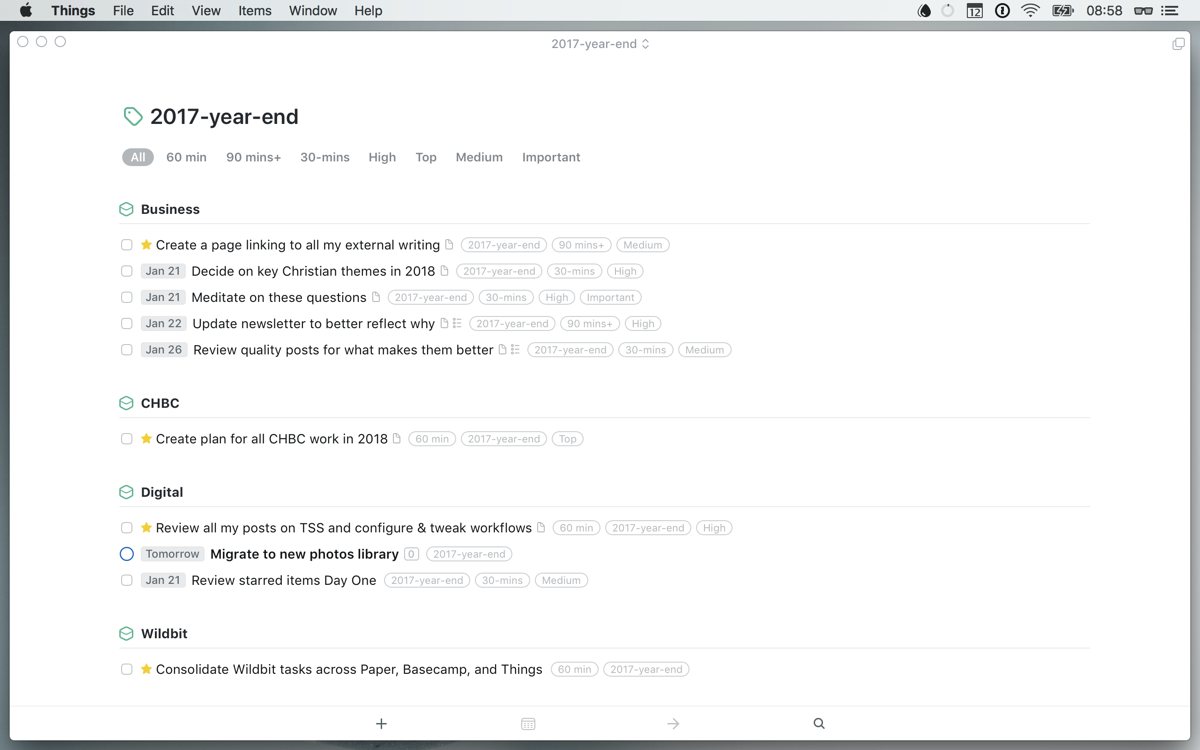Click the circle for Migrate to new photos library
Image resolution: width=1200 pixels, height=750 pixels.
[x=126, y=554]
